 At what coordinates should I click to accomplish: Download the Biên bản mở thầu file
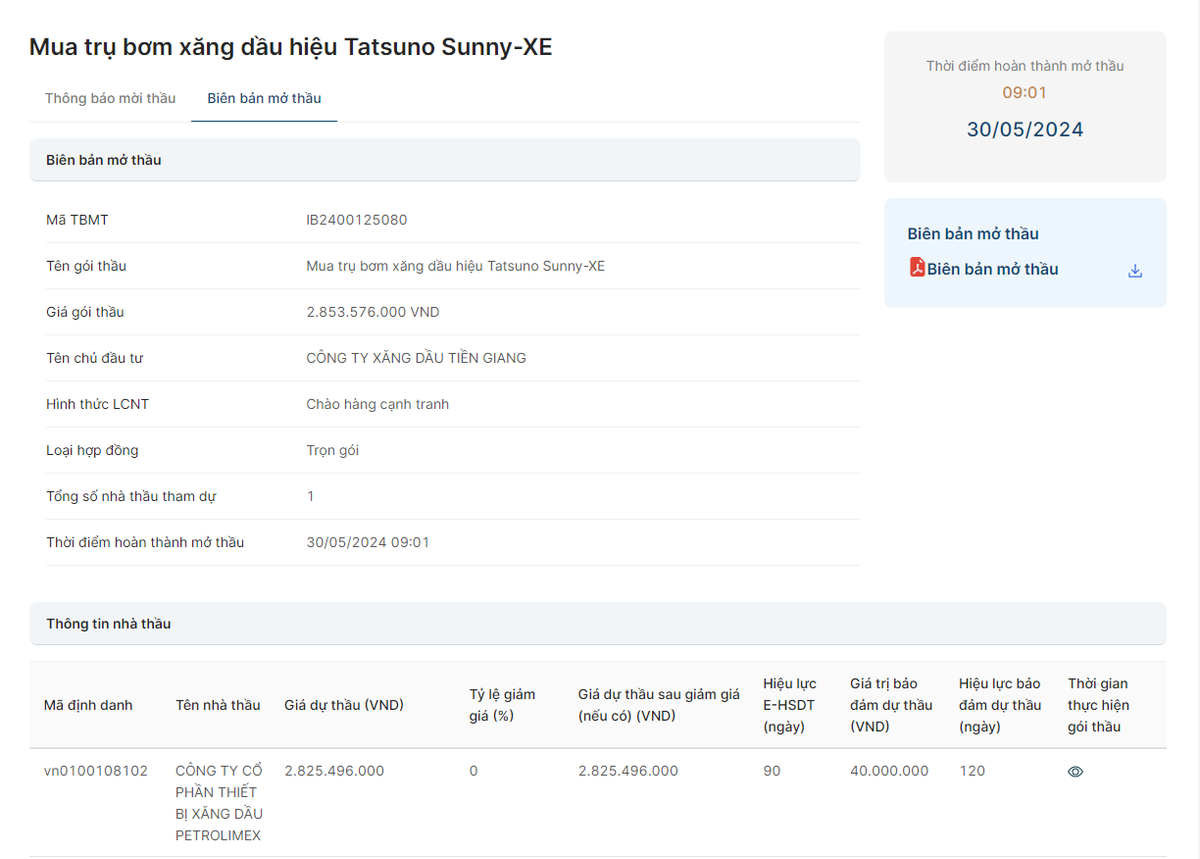(1135, 271)
